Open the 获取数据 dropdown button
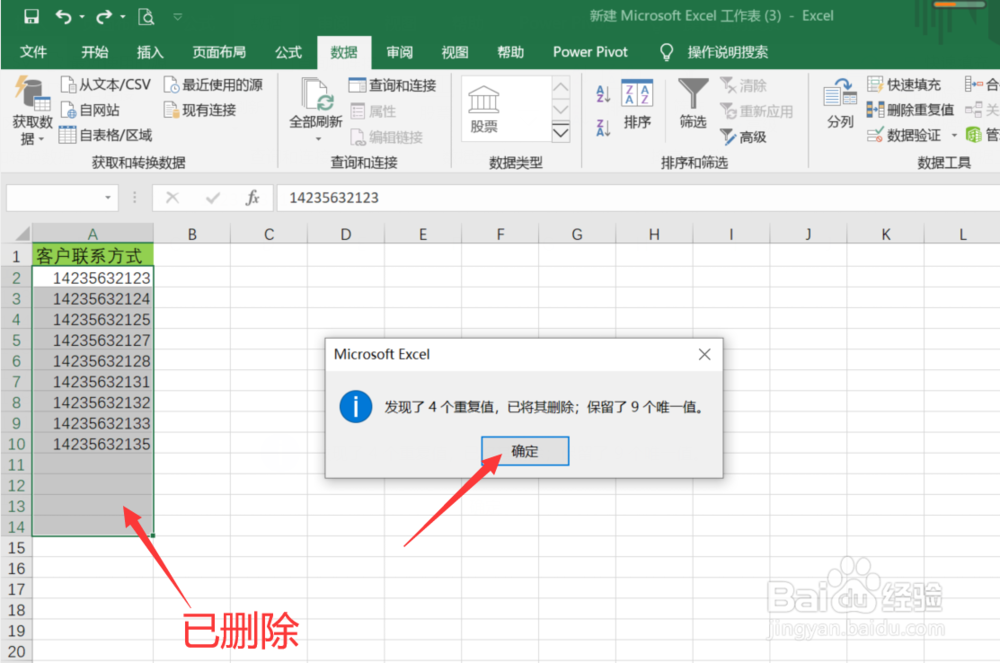The width and height of the screenshot is (1000, 663). click(x=32, y=110)
